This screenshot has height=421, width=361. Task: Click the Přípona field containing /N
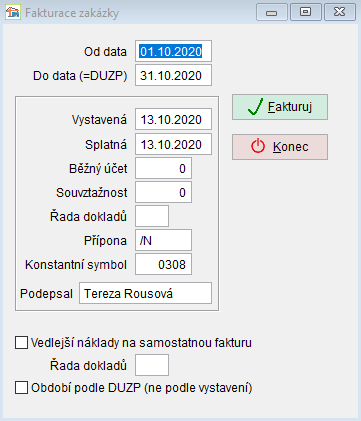(163, 240)
